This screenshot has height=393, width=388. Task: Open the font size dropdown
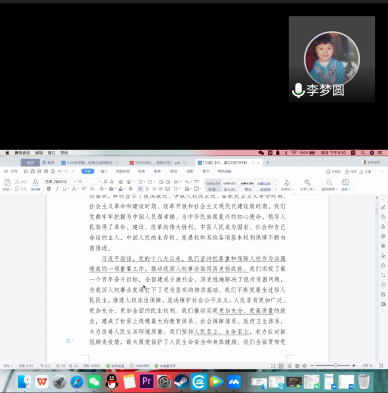coord(89,182)
